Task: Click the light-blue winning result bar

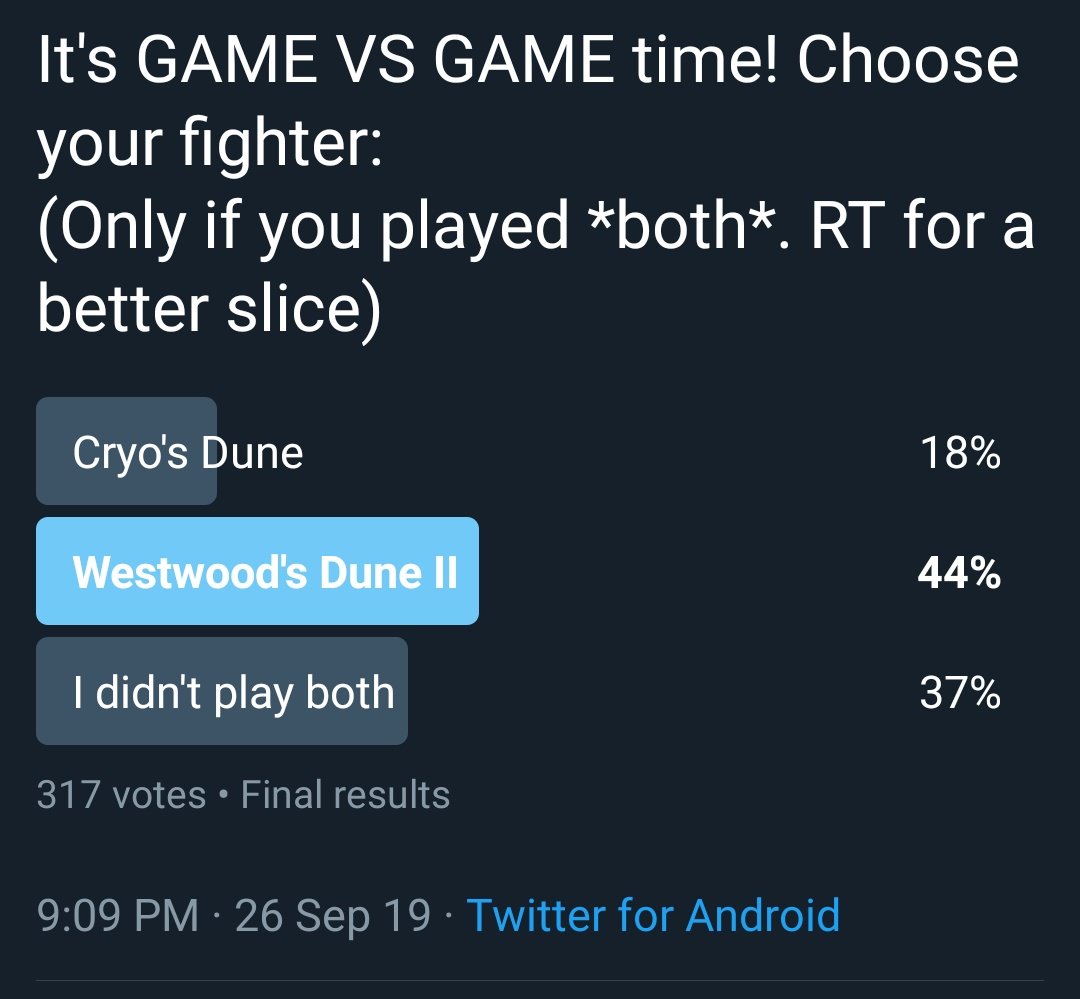Action: [257, 571]
